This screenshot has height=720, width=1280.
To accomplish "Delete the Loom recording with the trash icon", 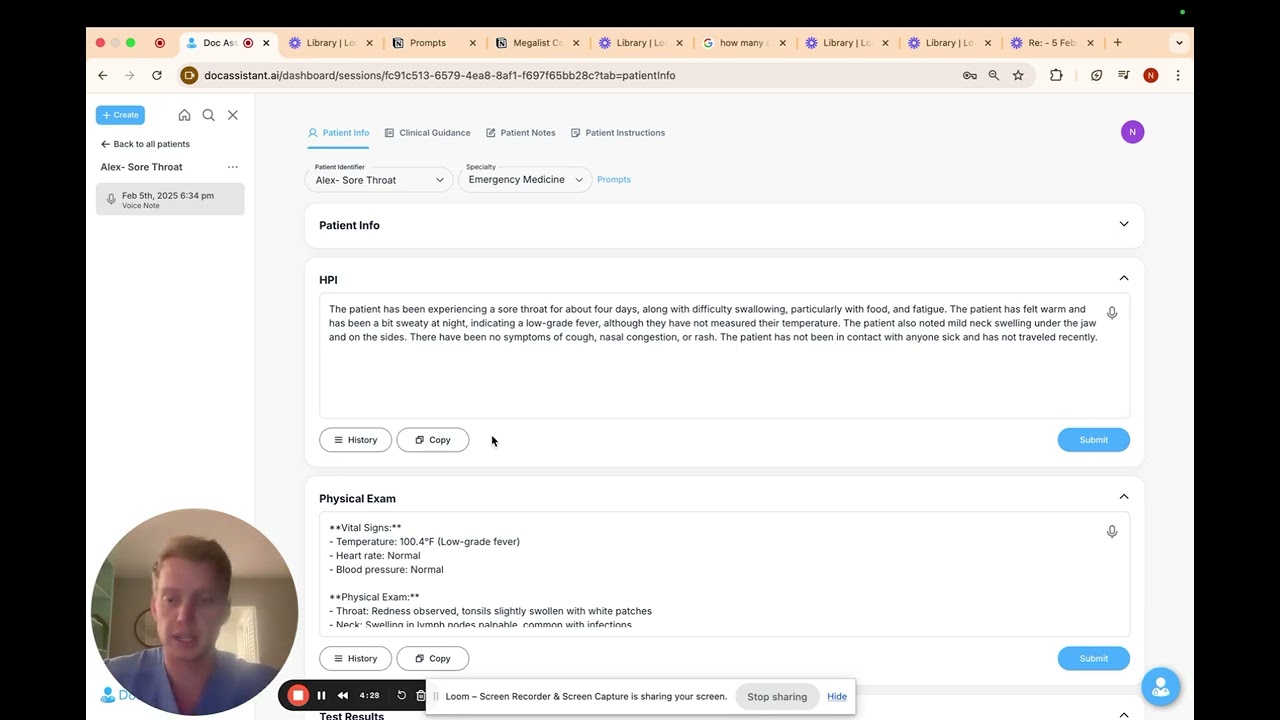I will click(420, 696).
